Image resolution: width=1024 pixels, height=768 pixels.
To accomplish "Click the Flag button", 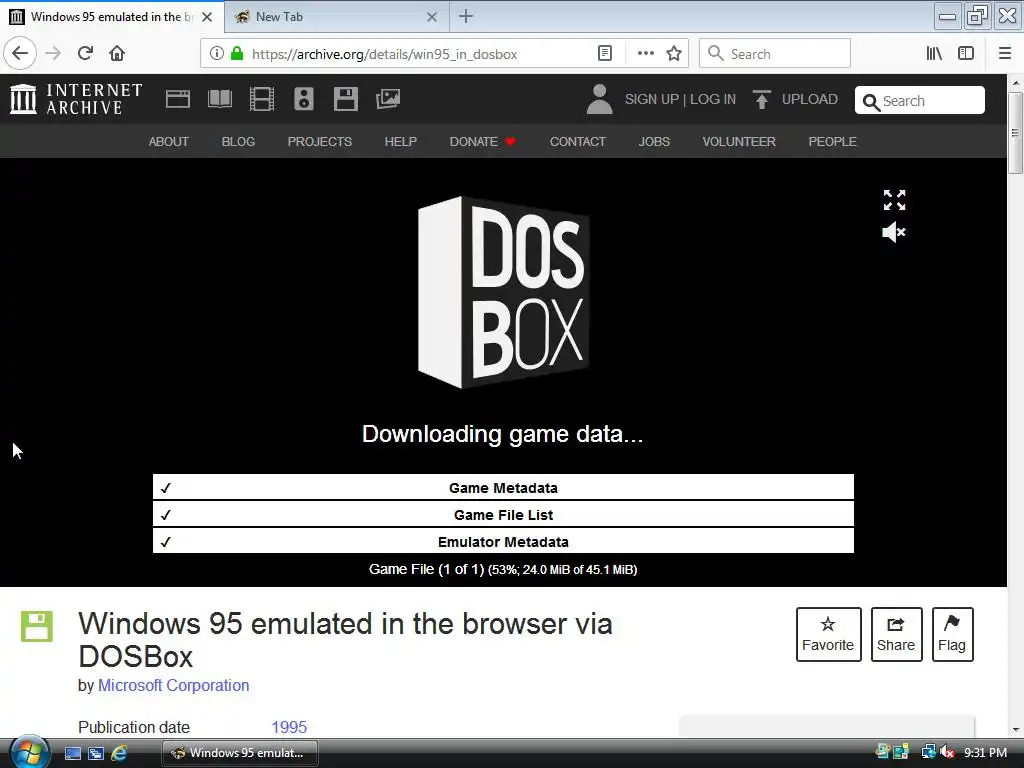I will coord(952,634).
